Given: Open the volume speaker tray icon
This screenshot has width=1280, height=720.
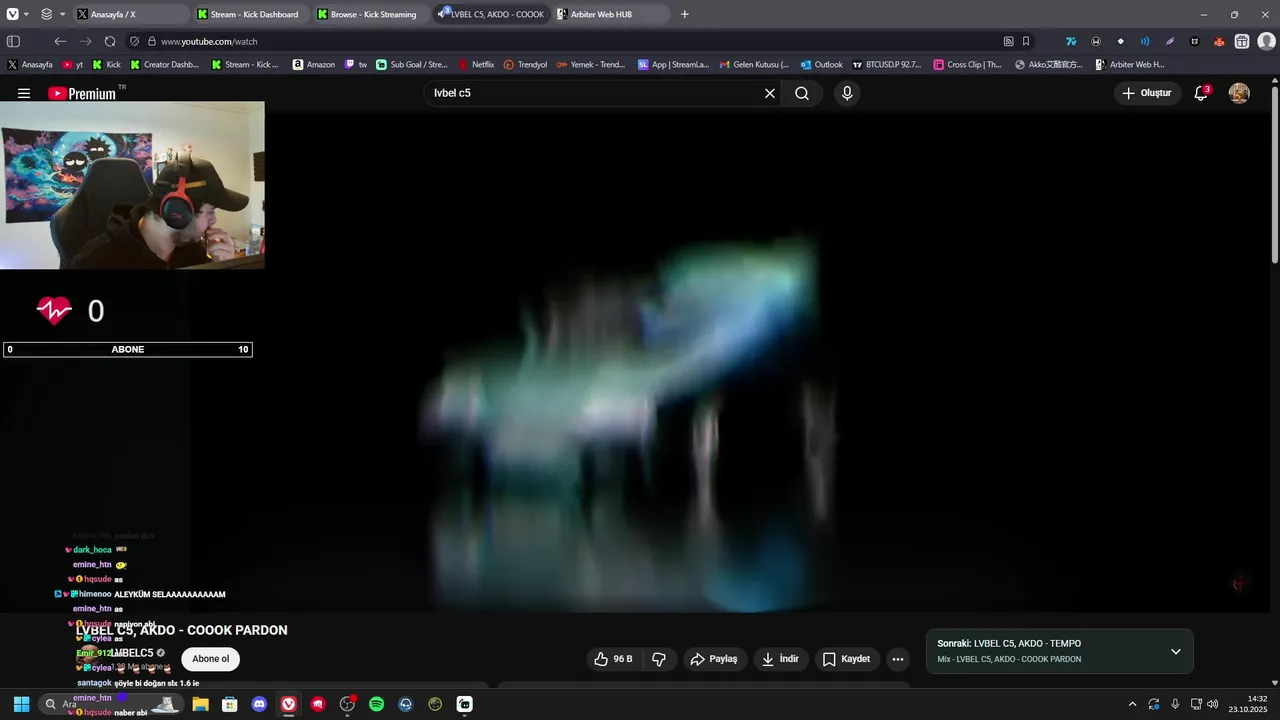Looking at the screenshot, I should tap(1213, 704).
